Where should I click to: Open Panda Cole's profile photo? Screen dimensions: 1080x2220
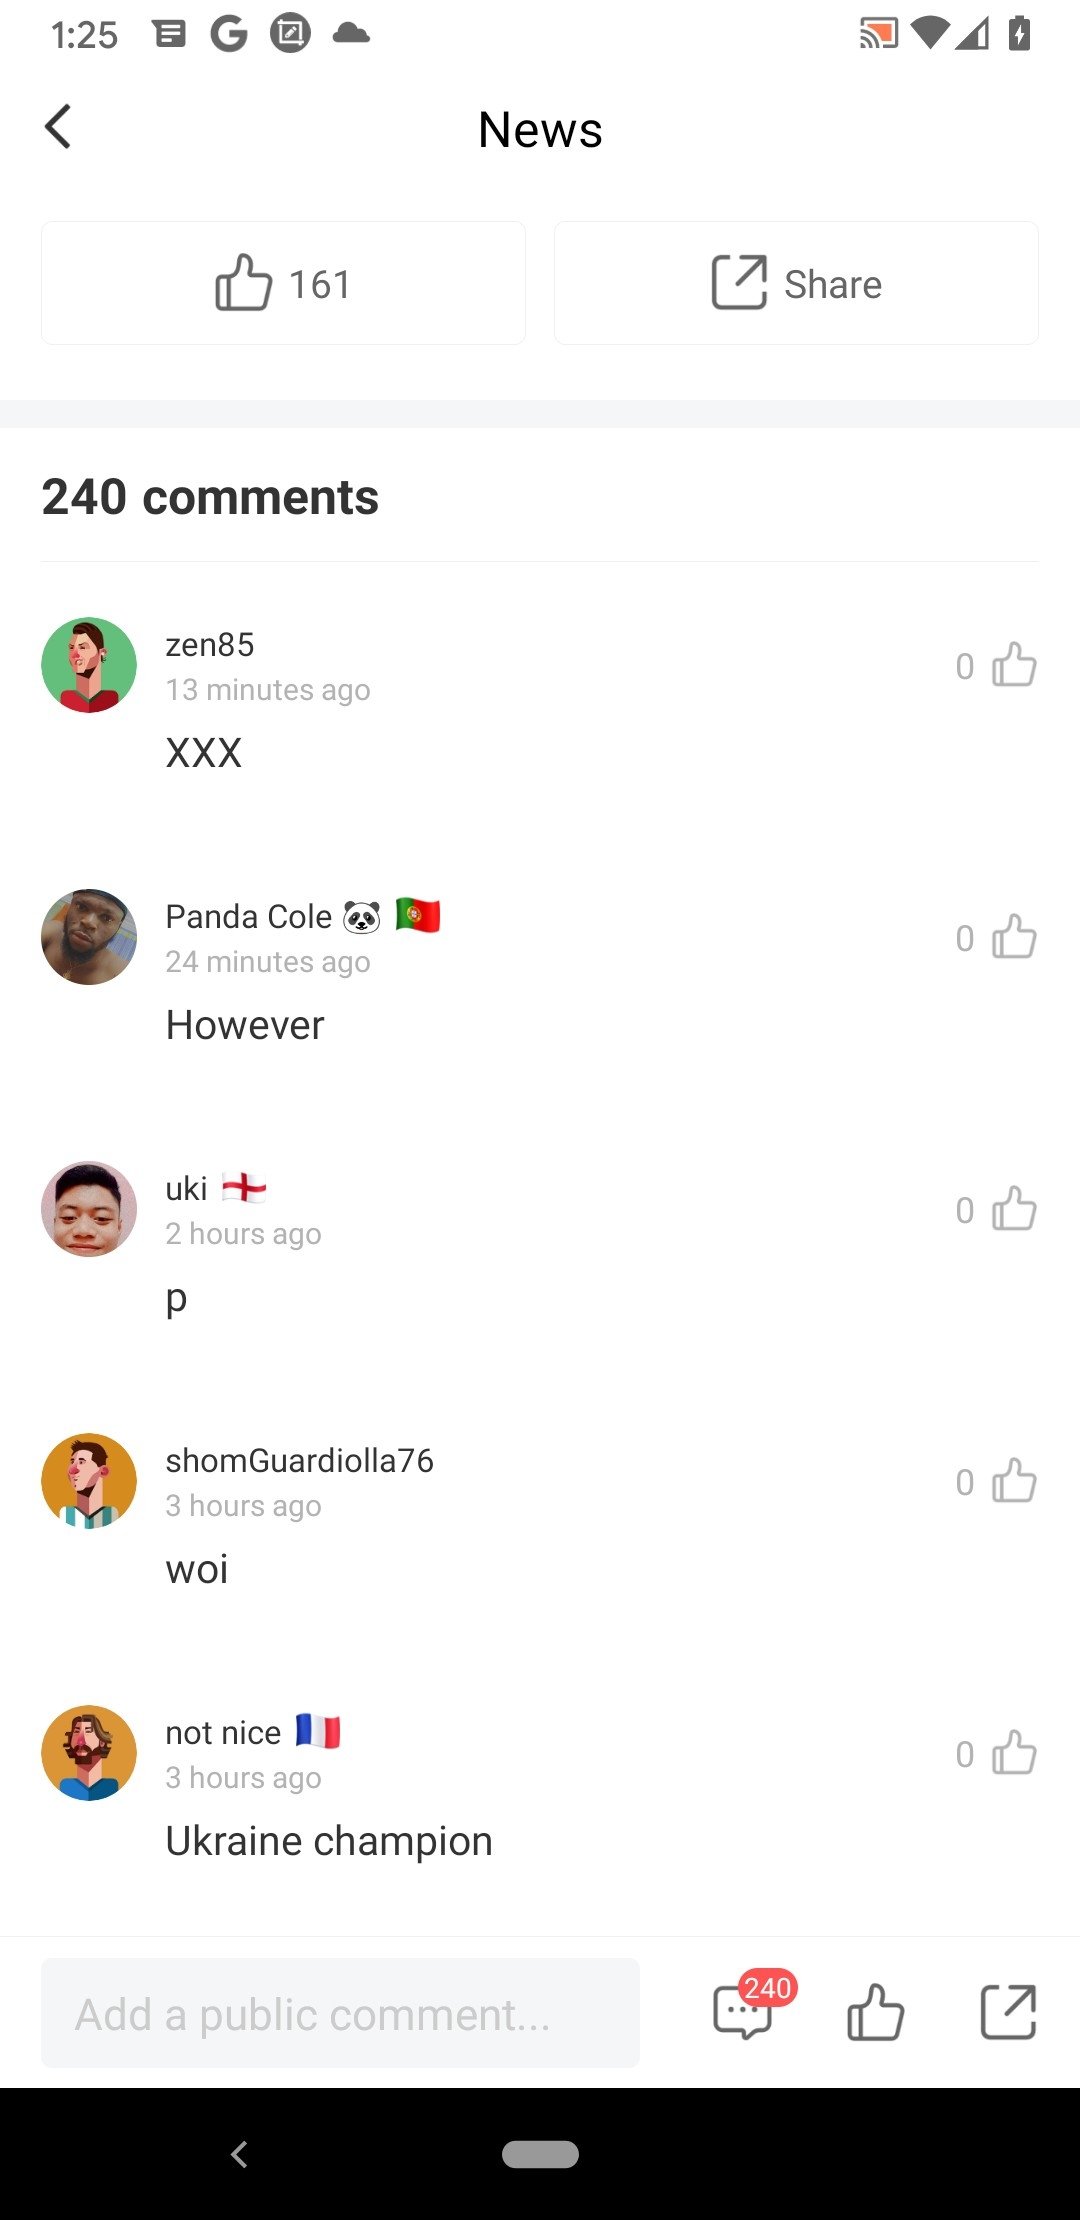click(89, 937)
